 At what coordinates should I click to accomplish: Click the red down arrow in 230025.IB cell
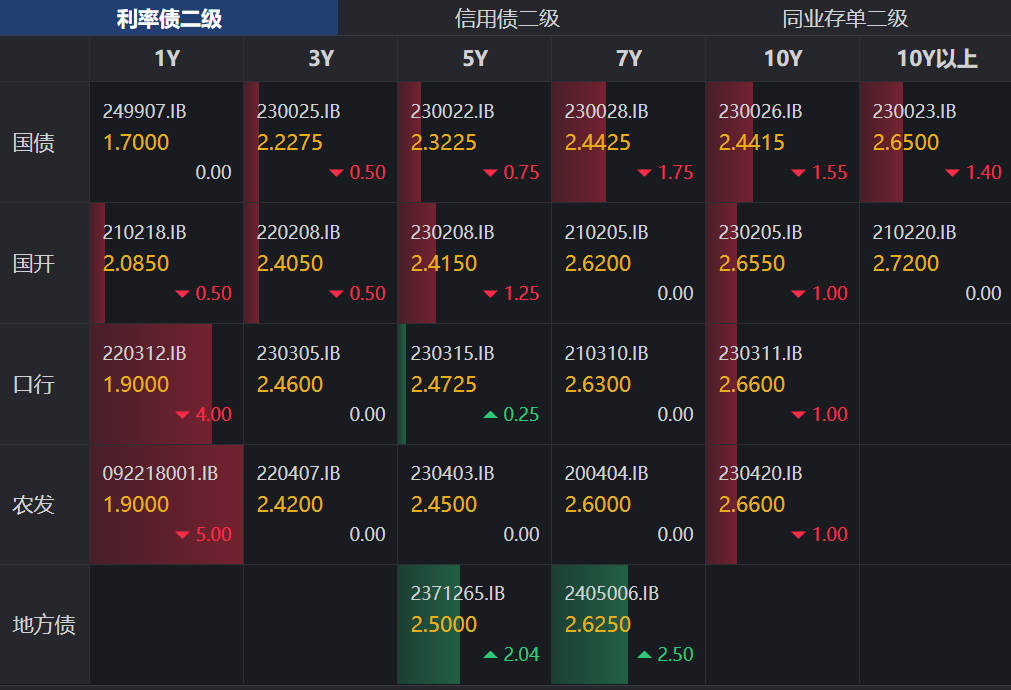coord(337,173)
